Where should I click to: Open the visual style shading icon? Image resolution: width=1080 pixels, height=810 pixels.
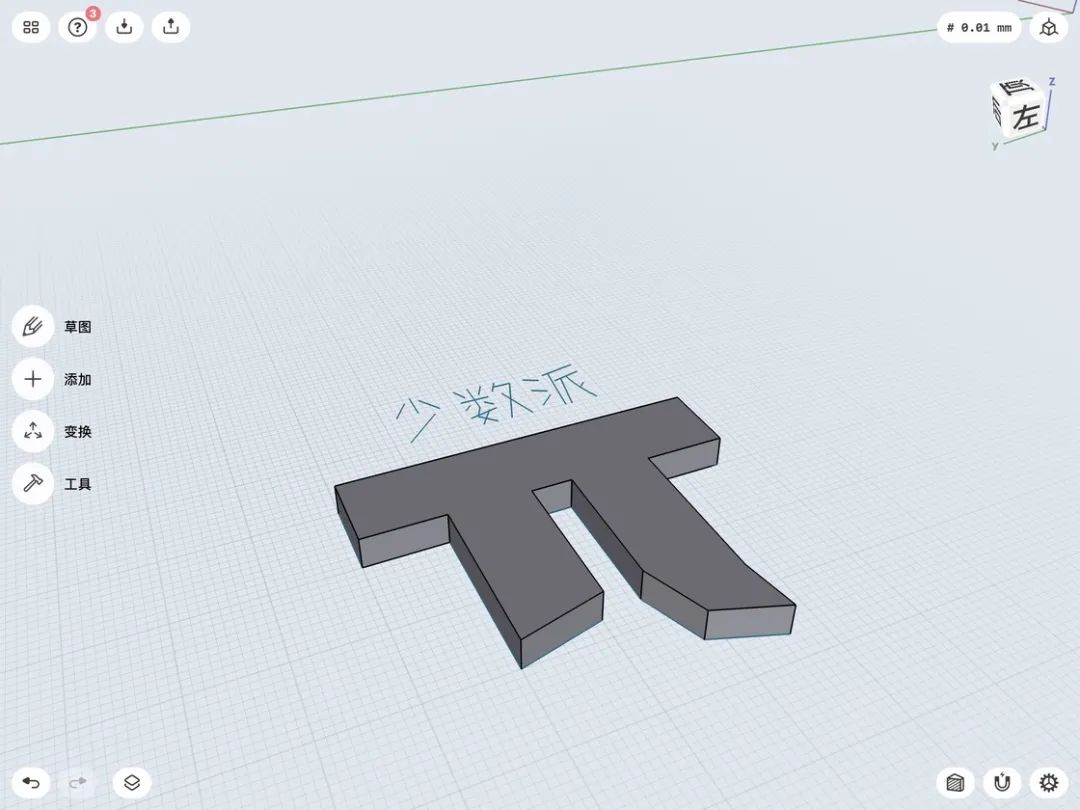click(955, 782)
